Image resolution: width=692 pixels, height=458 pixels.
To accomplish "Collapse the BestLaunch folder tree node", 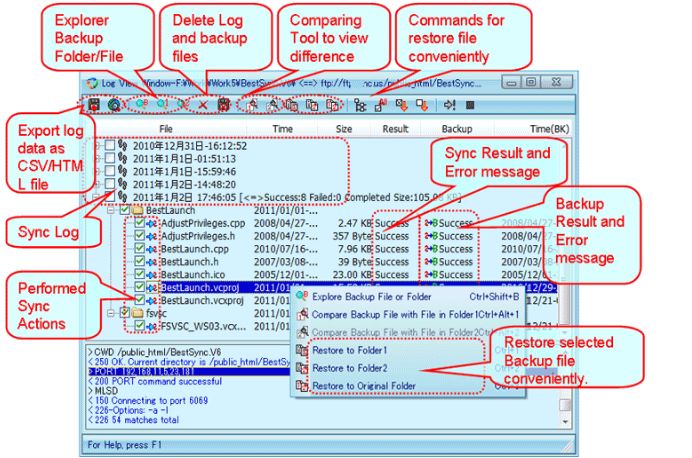I will [x=111, y=211].
